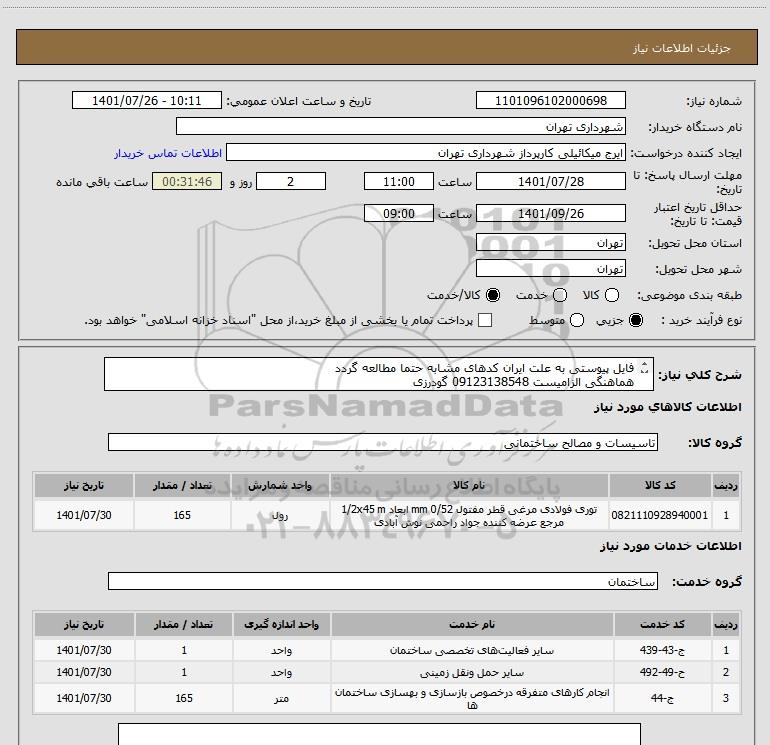Select the متر unit cell

[x=281, y=698]
